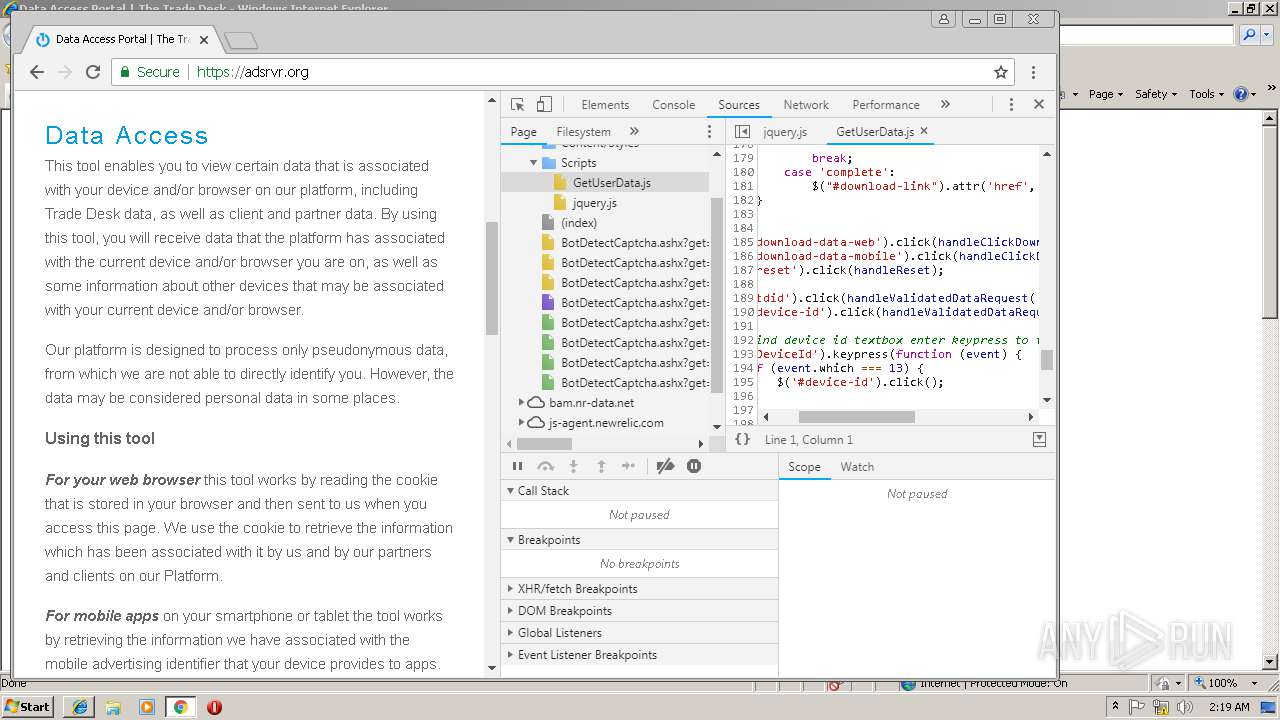Toggle the console drawer icon in editor status bar
1280x720 pixels.
[1039, 439]
